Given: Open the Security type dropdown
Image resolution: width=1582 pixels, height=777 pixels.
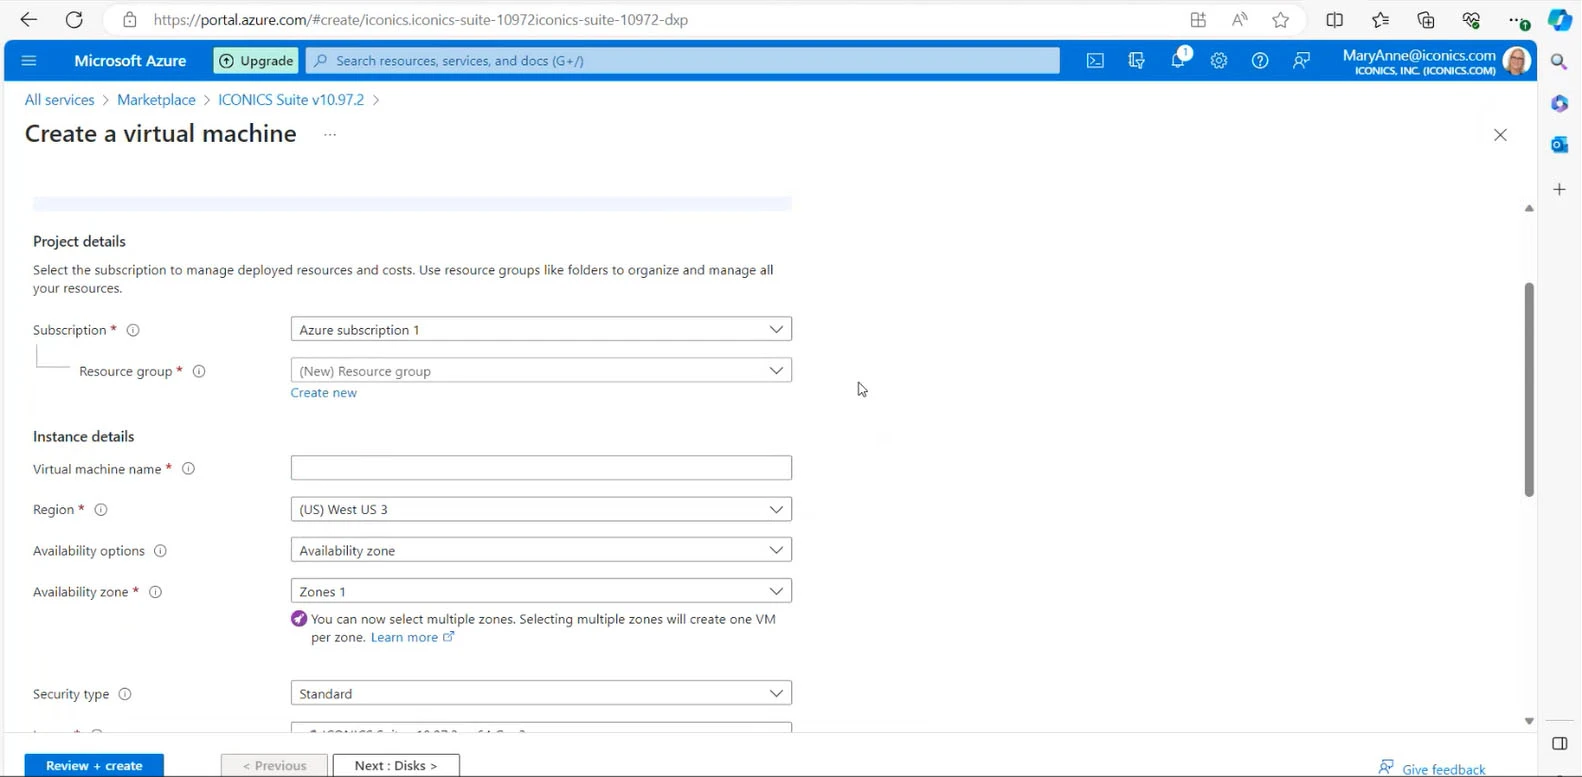Looking at the screenshot, I should [540, 693].
